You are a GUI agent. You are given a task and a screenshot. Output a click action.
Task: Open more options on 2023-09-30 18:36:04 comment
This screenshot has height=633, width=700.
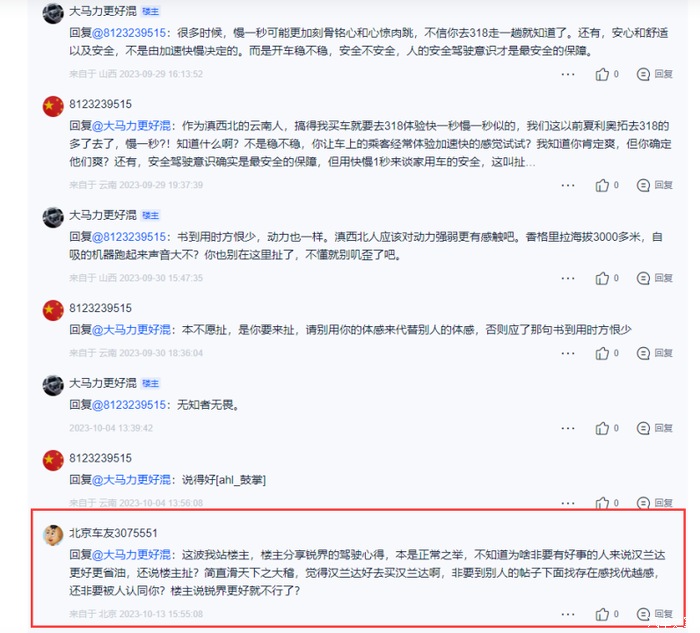pos(568,353)
